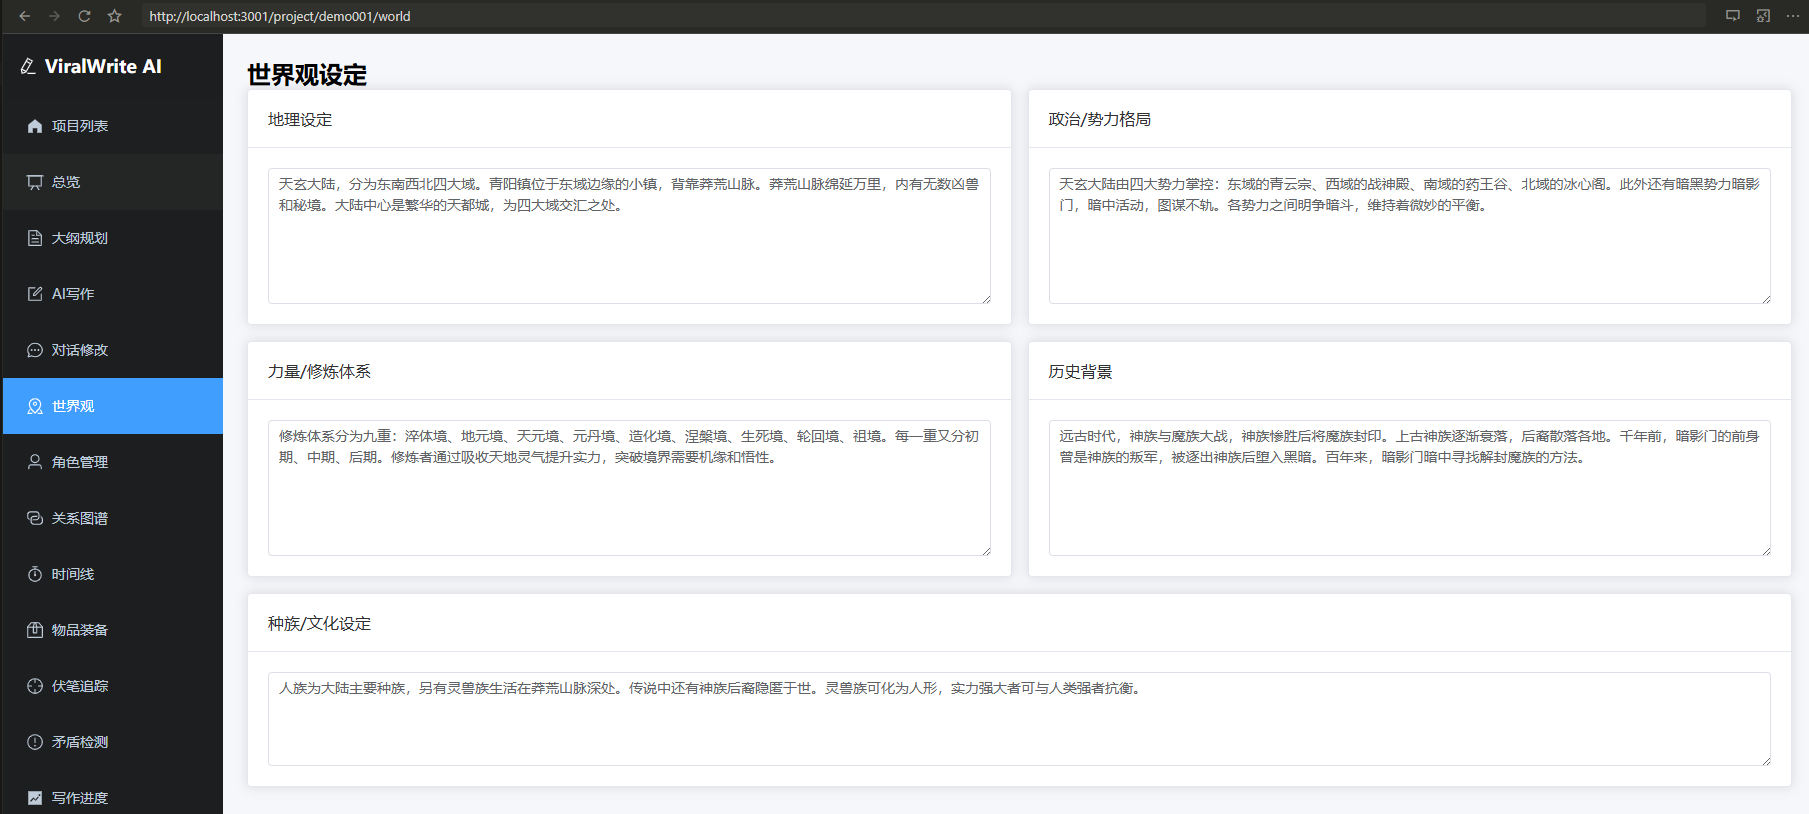The height and width of the screenshot is (814, 1809).
Task: Click the warning circle icon beside 矛盾检测
Action: coord(35,742)
